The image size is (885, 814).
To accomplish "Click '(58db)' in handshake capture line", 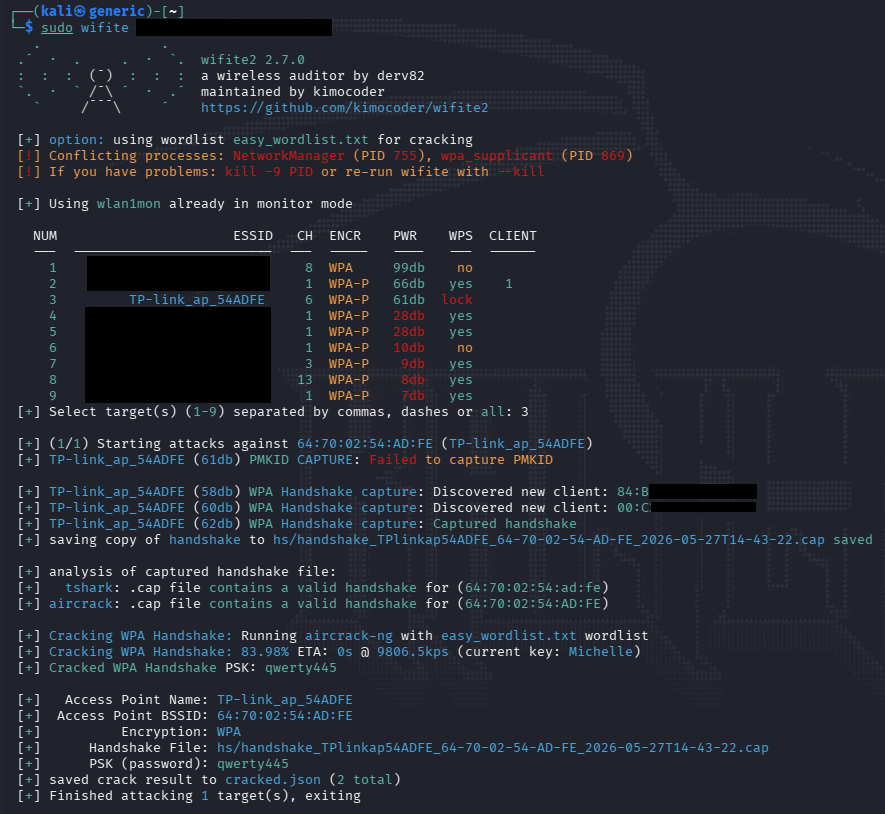I will (217, 491).
